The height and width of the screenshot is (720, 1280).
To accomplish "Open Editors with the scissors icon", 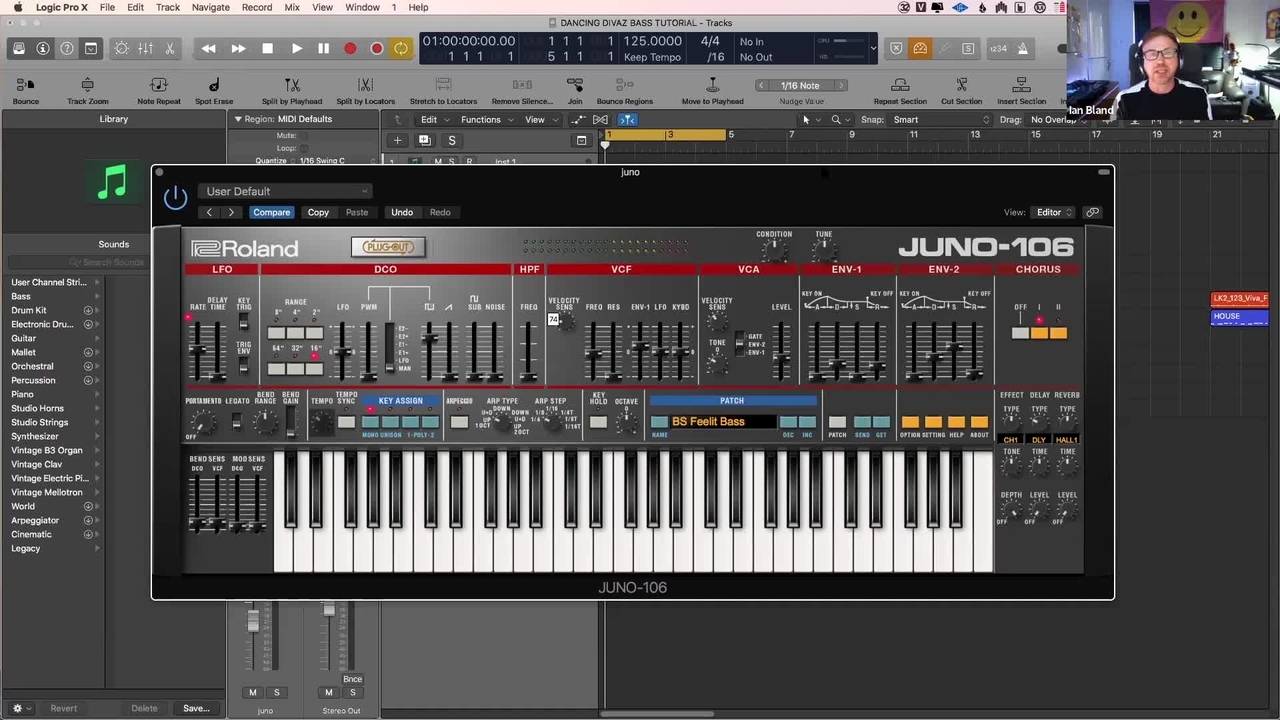I will (x=169, y=48).
